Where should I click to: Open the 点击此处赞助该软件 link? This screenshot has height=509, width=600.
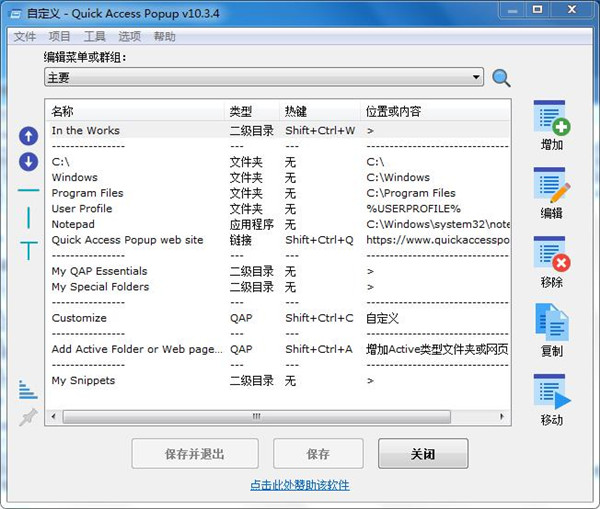pyautogui.click(x=300, y=485)
